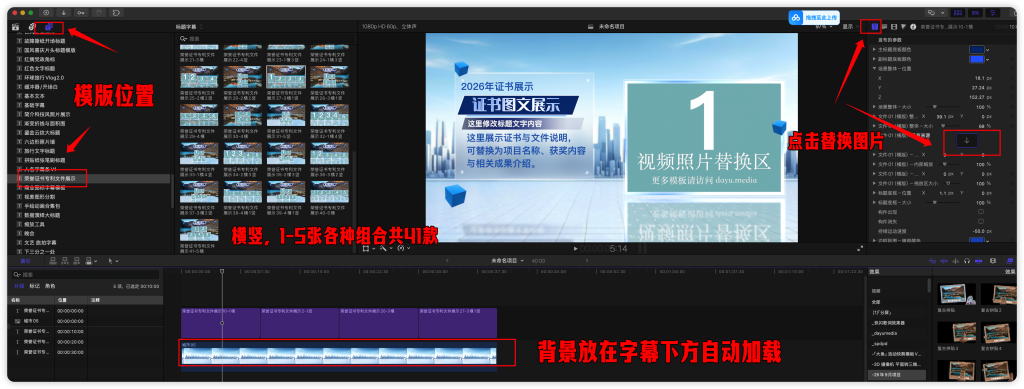The width and height of the screenshot is (1024, 389).
Task: Open the Libraries sidebar icon
Action: click(x=16, y=27)
